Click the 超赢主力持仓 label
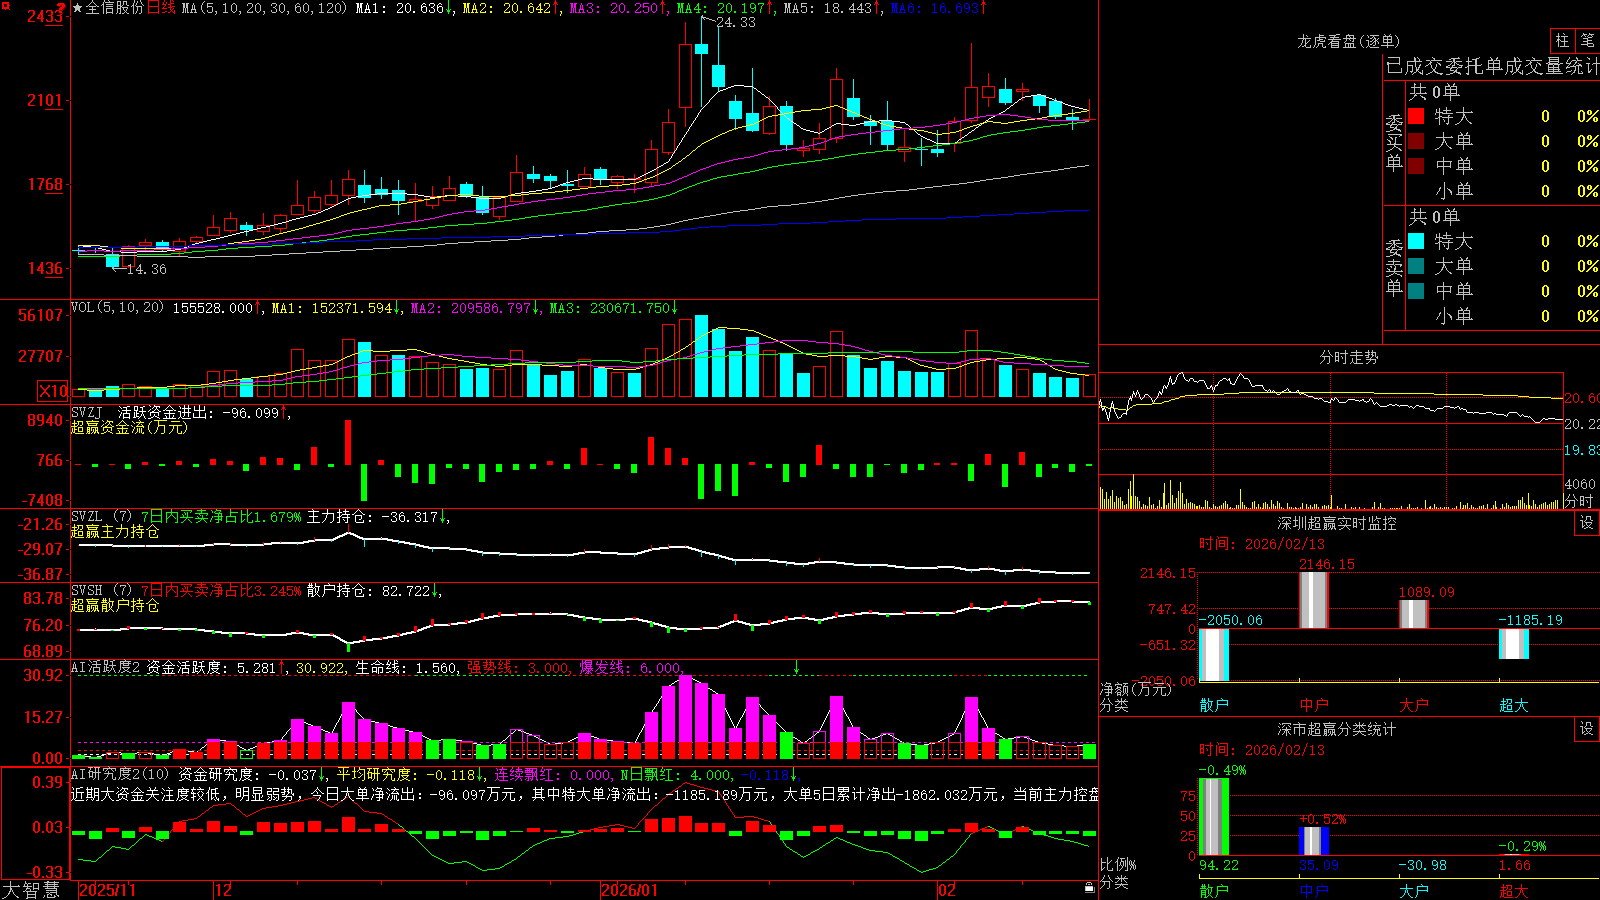1600x900 pixels. pyautogui.click(x=115, y=531)
